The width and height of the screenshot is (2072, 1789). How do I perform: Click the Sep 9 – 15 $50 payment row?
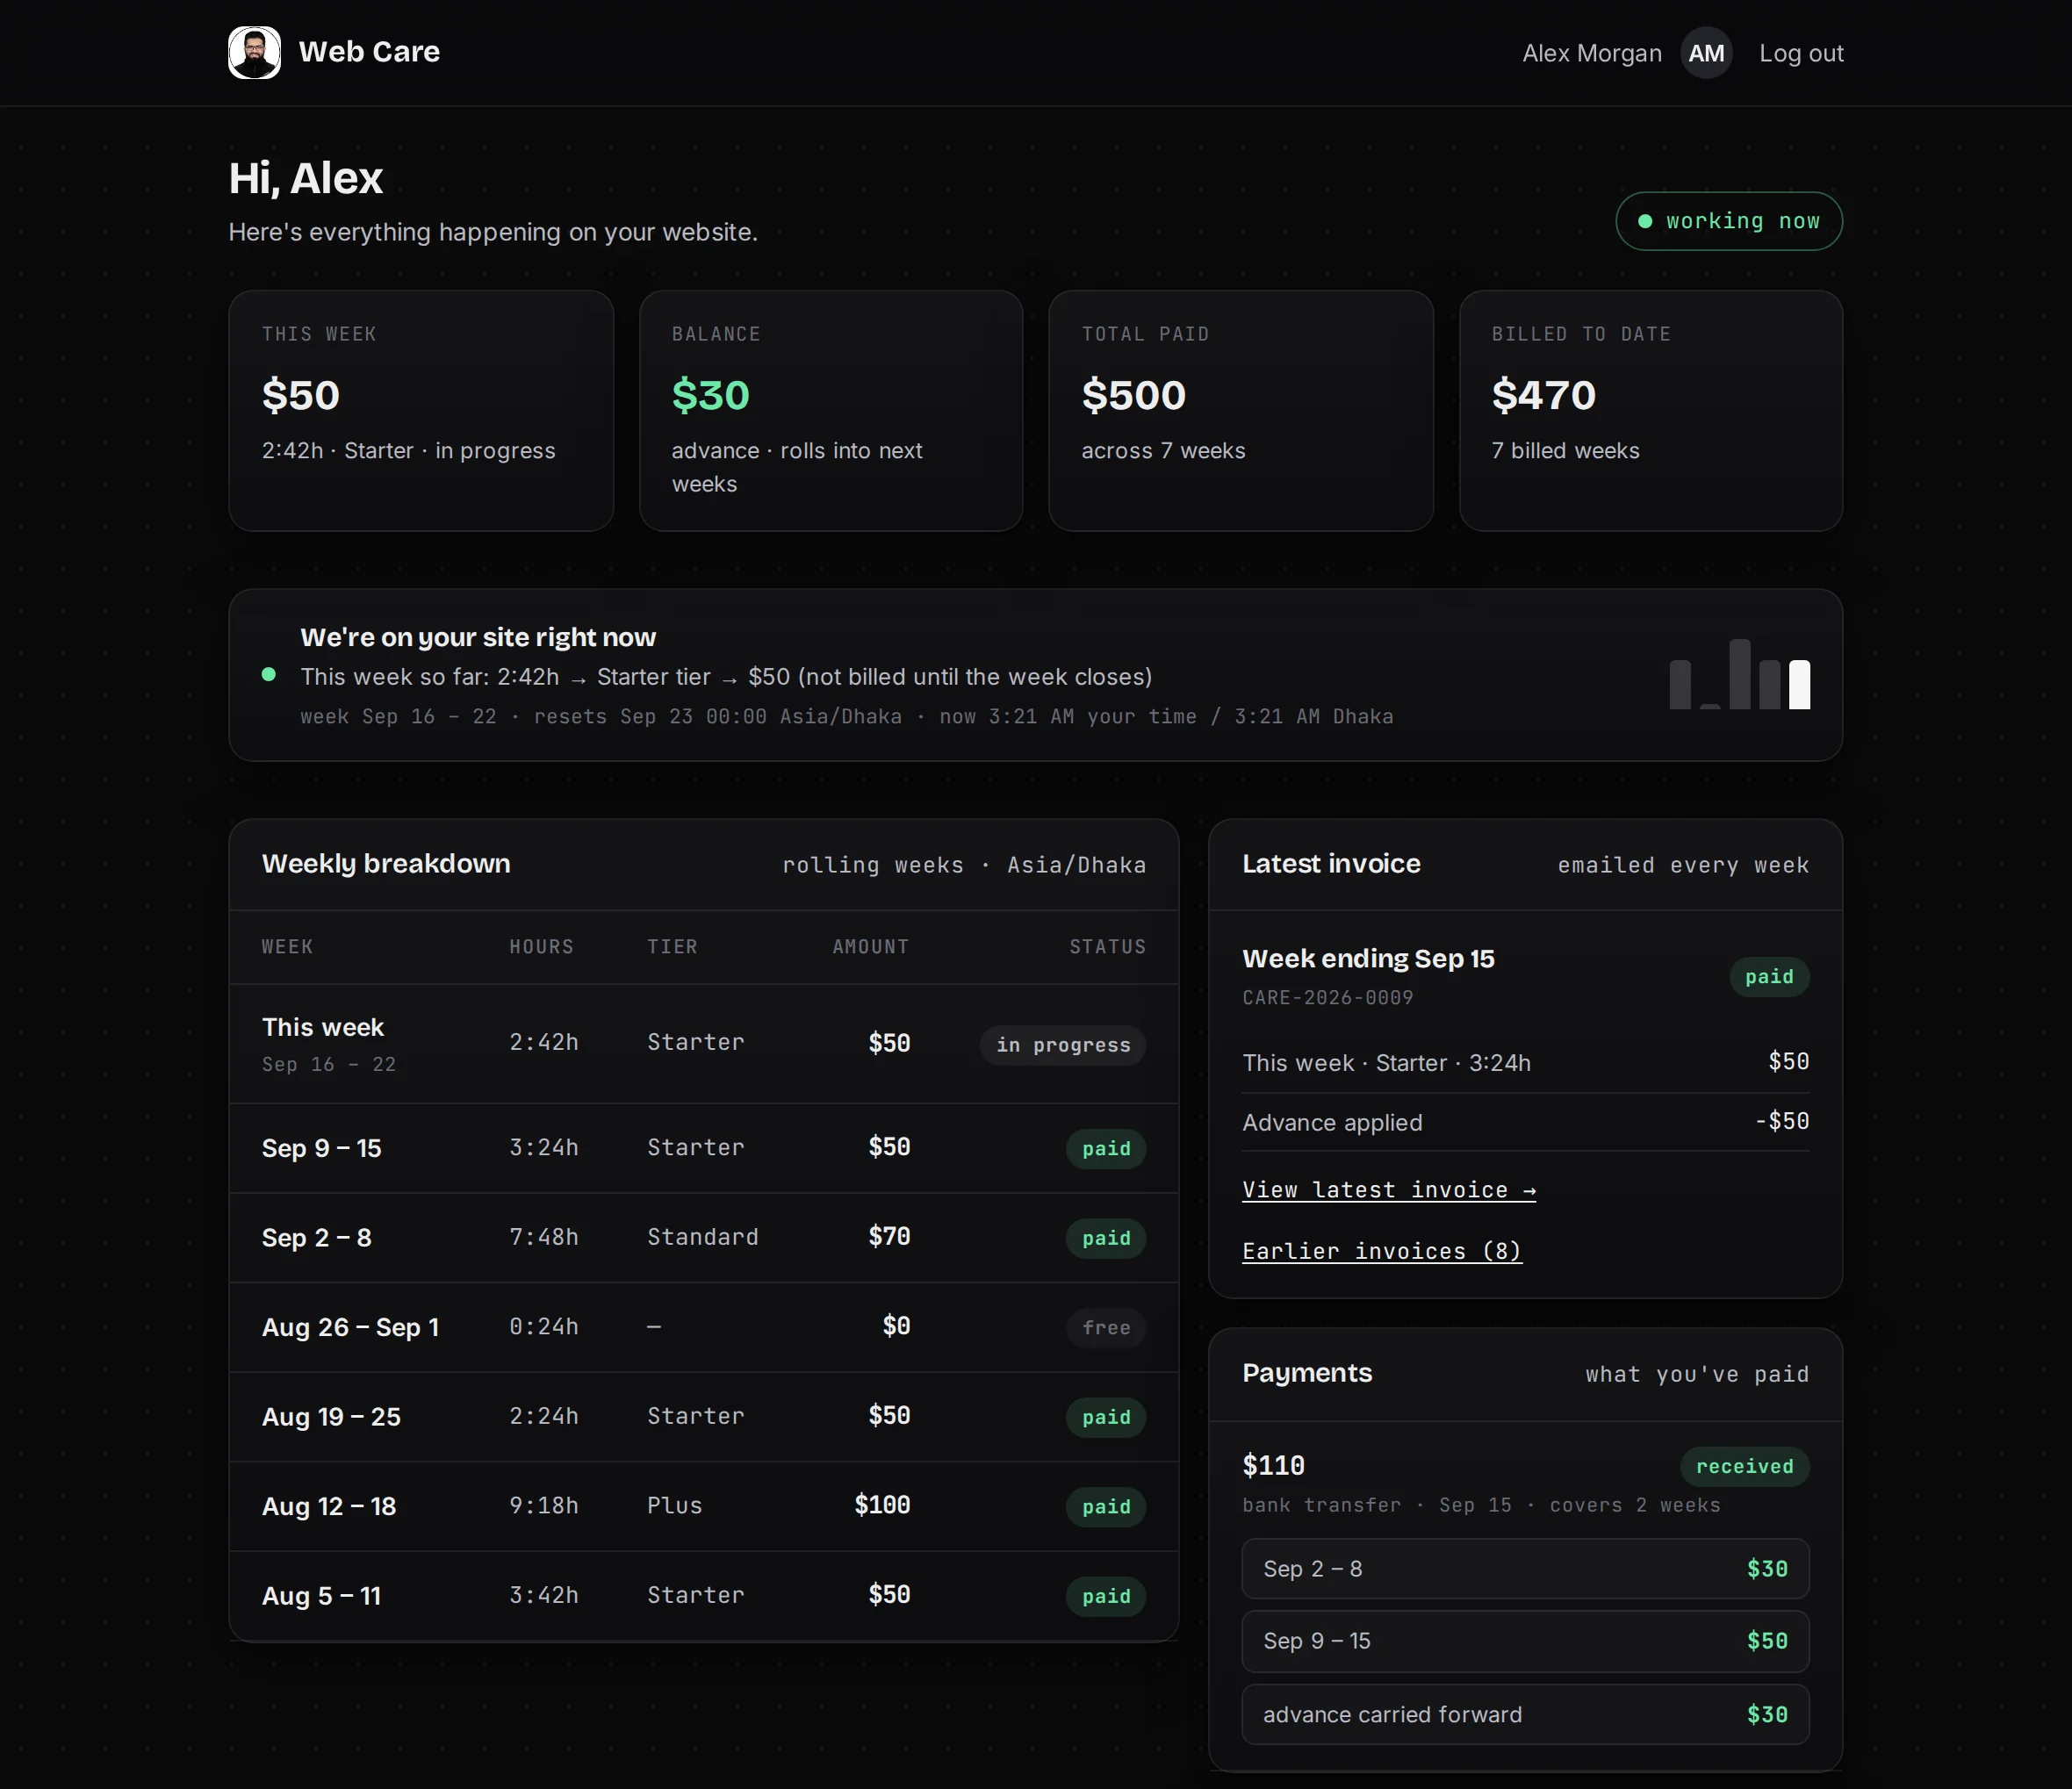[x=1526, y=1641]
